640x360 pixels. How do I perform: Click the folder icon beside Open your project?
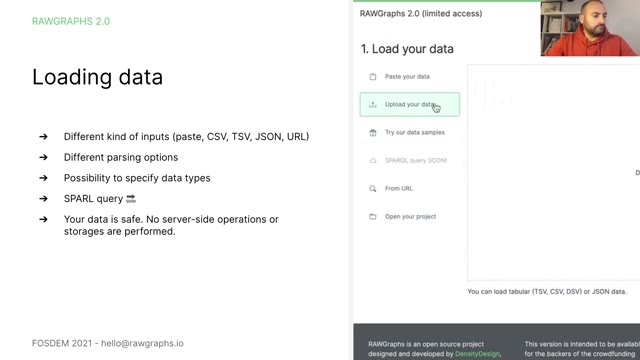click(x=373, y=217)
